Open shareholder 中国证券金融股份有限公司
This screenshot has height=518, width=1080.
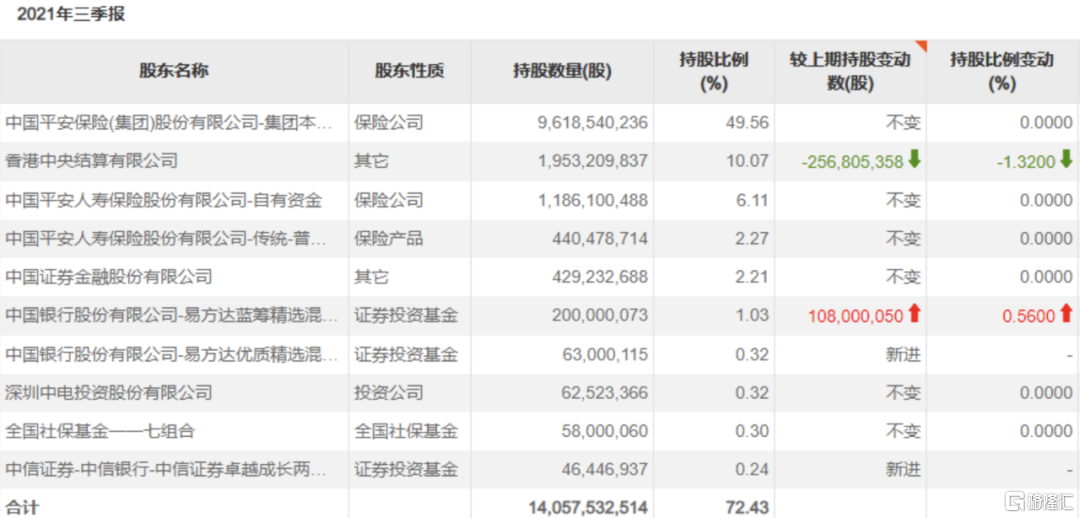(x=109, y=277)
